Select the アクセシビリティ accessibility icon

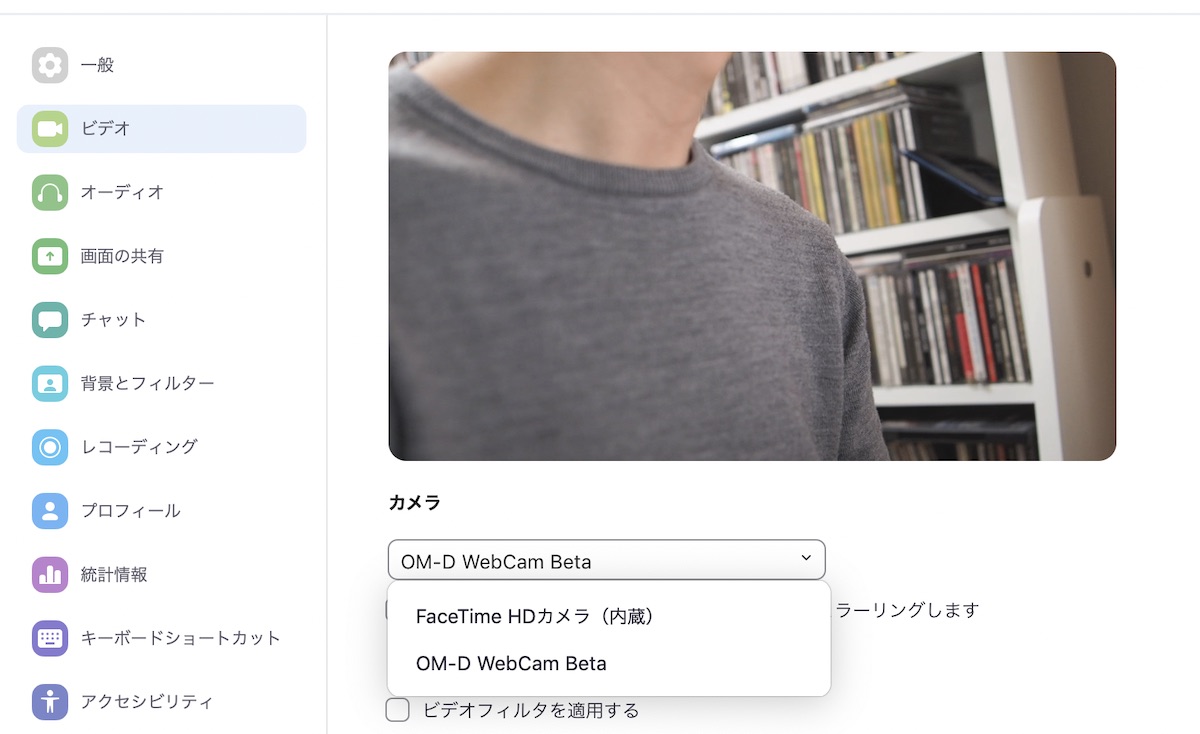[50, 702]
